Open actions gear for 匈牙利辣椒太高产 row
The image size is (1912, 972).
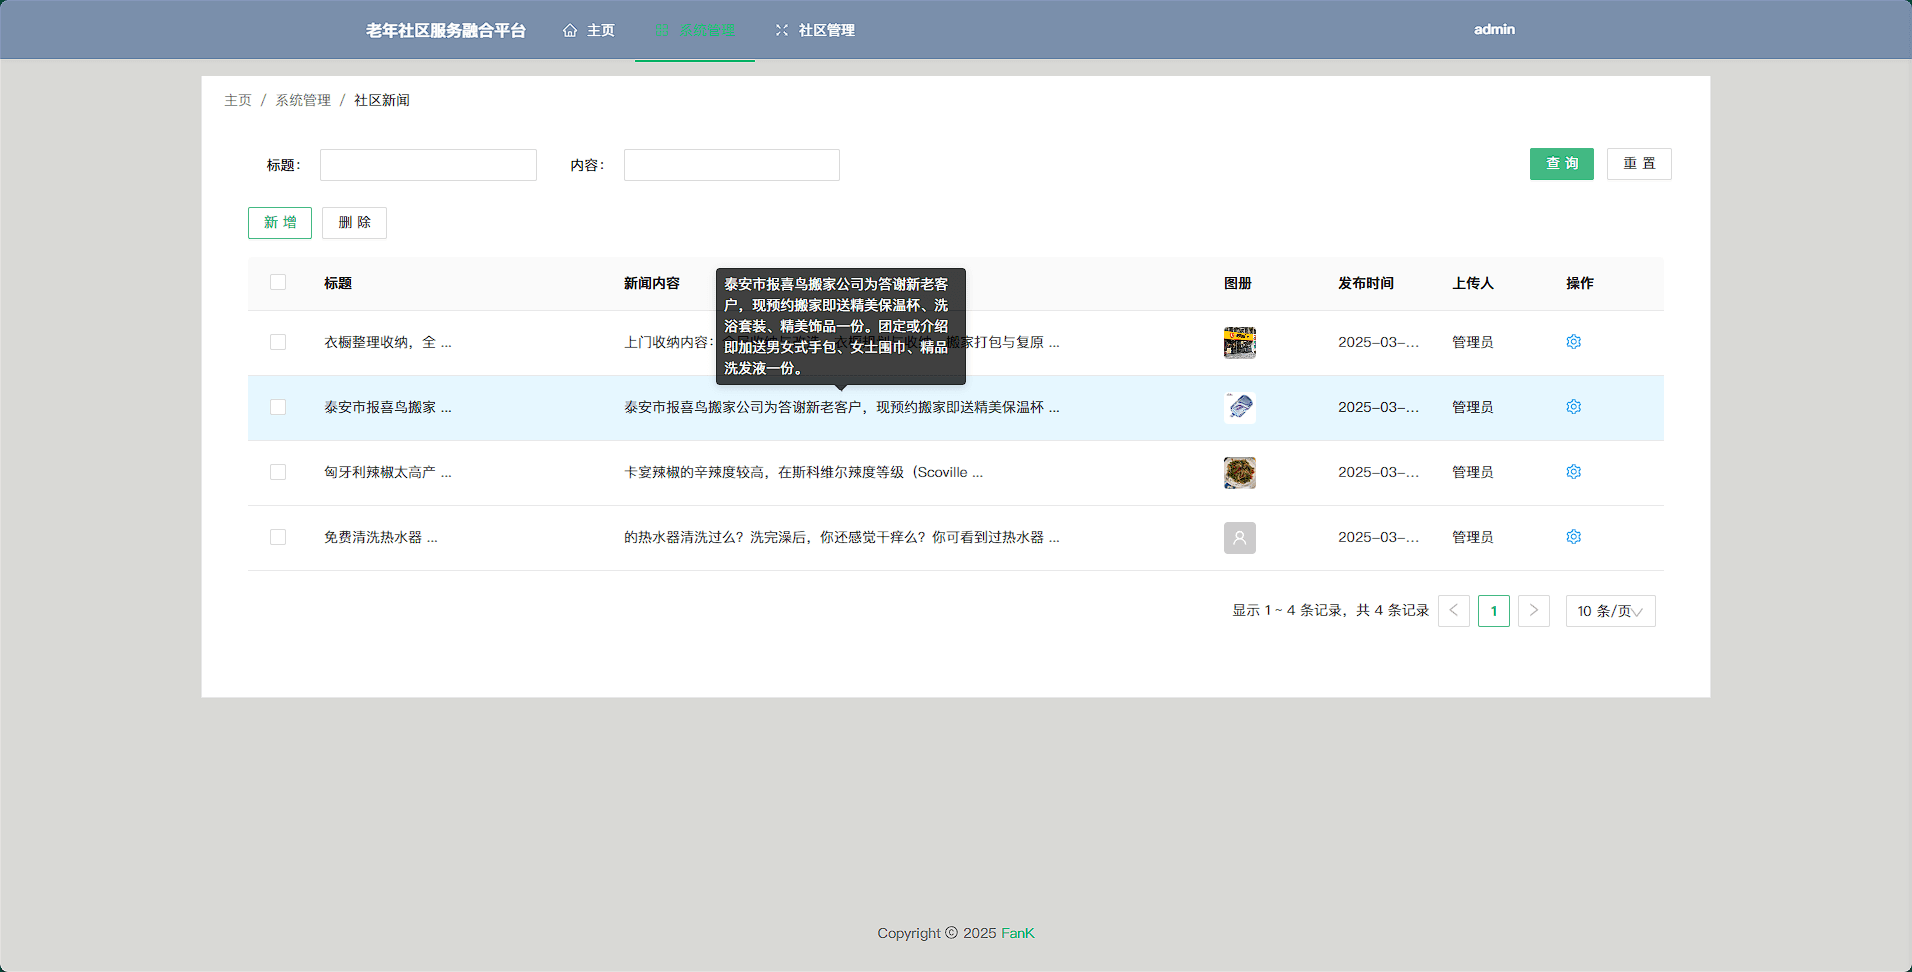[1573, 472]
